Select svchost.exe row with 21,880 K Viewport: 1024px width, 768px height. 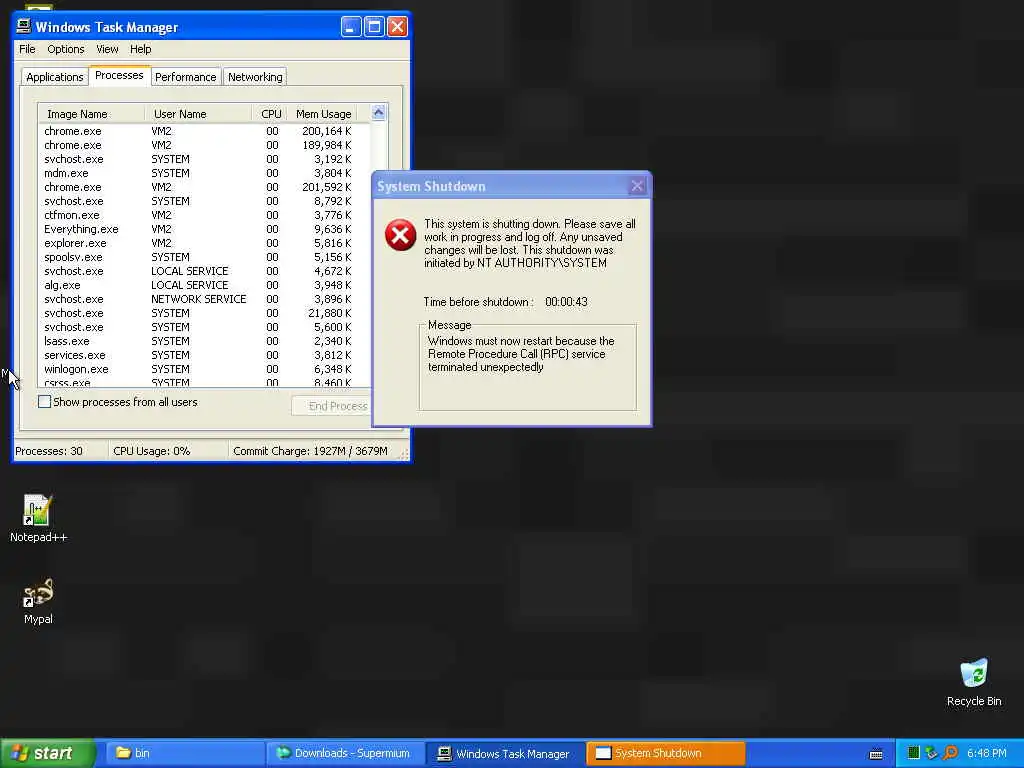(204, 313)
